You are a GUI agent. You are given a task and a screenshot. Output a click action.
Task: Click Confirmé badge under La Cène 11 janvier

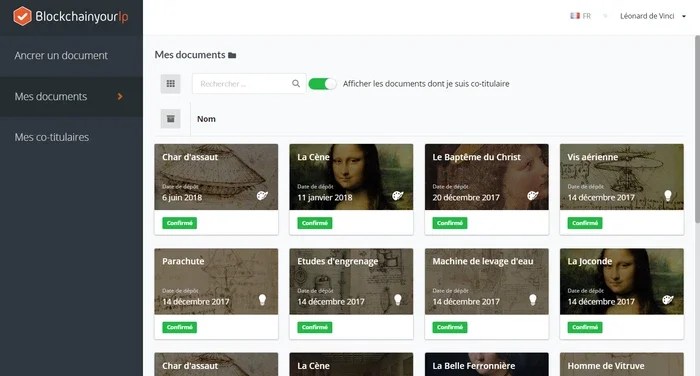pyautogui.click(x=315, y=223)
